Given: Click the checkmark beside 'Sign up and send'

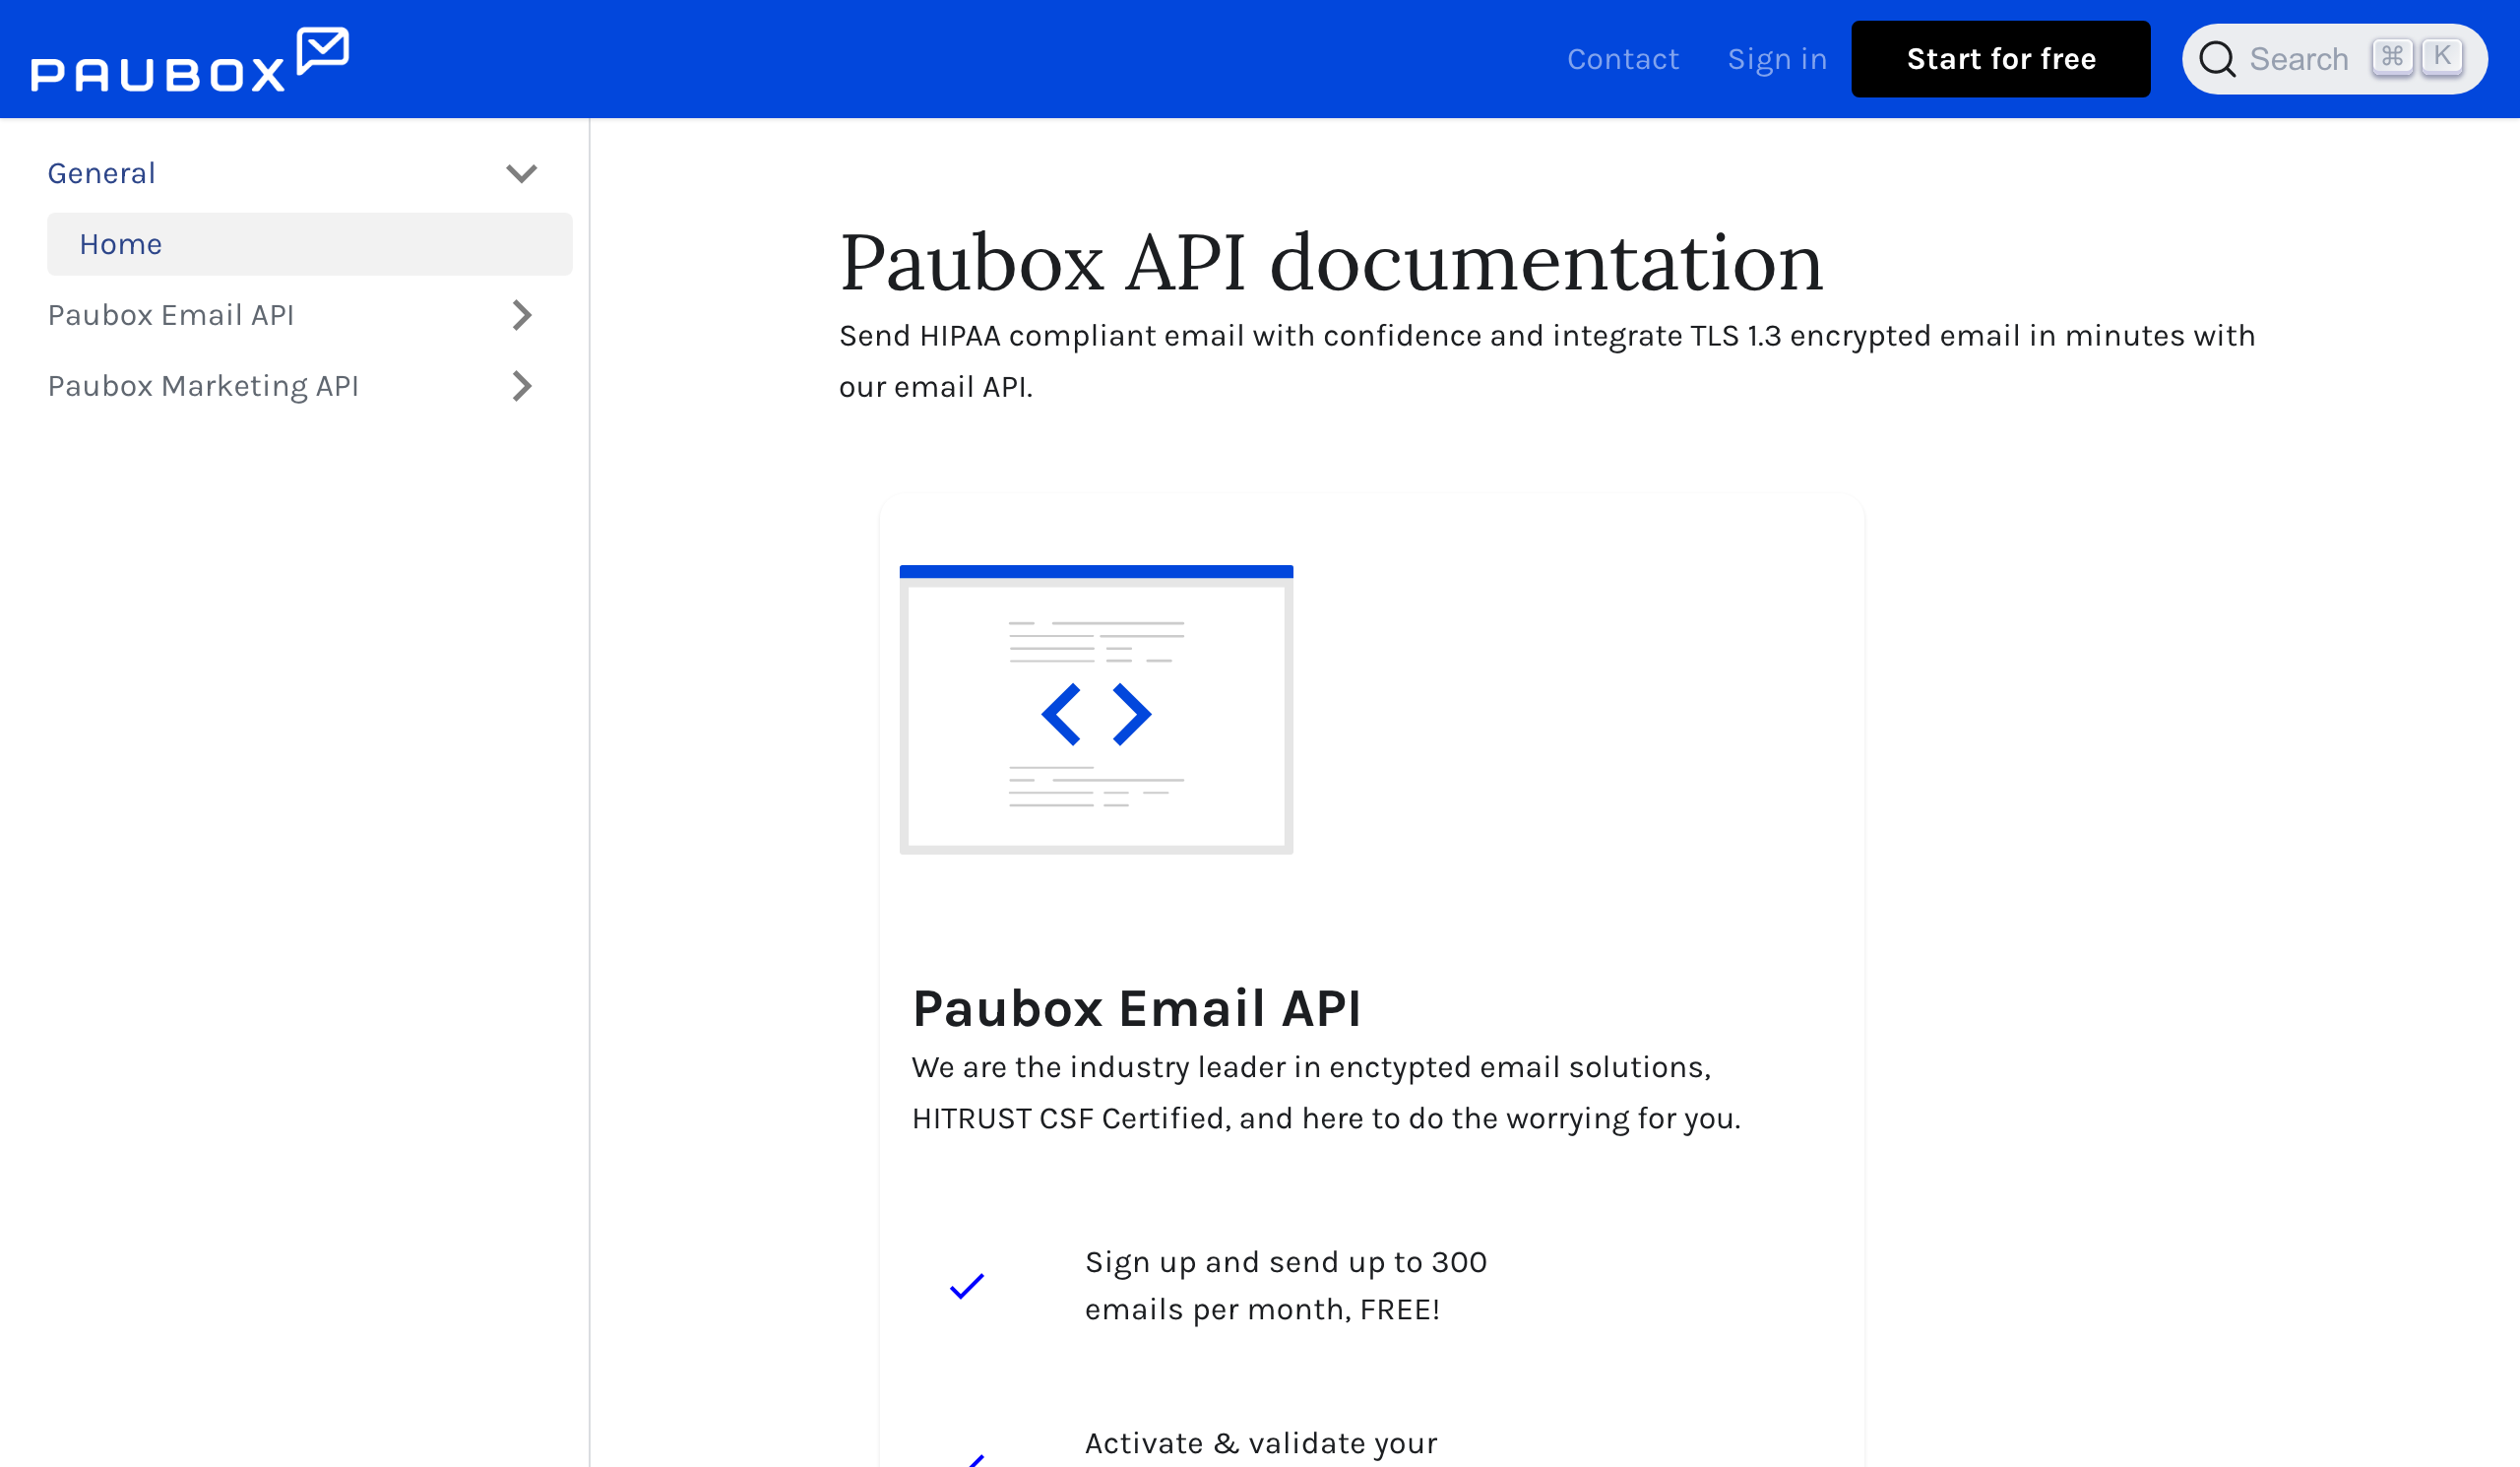Looking at the screenshot, I should (967, 1286).
